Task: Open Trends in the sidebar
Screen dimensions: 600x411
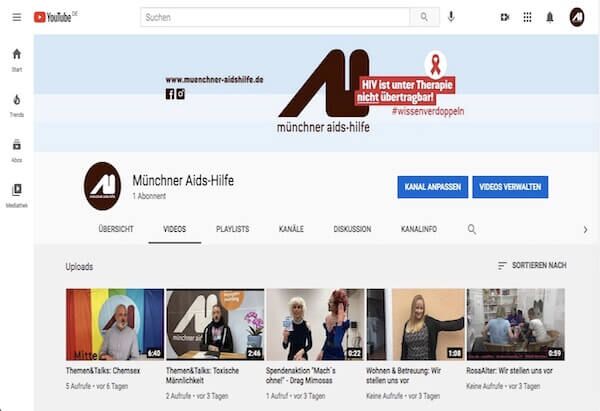Action: pyautogui.click(x=17, y=106)
